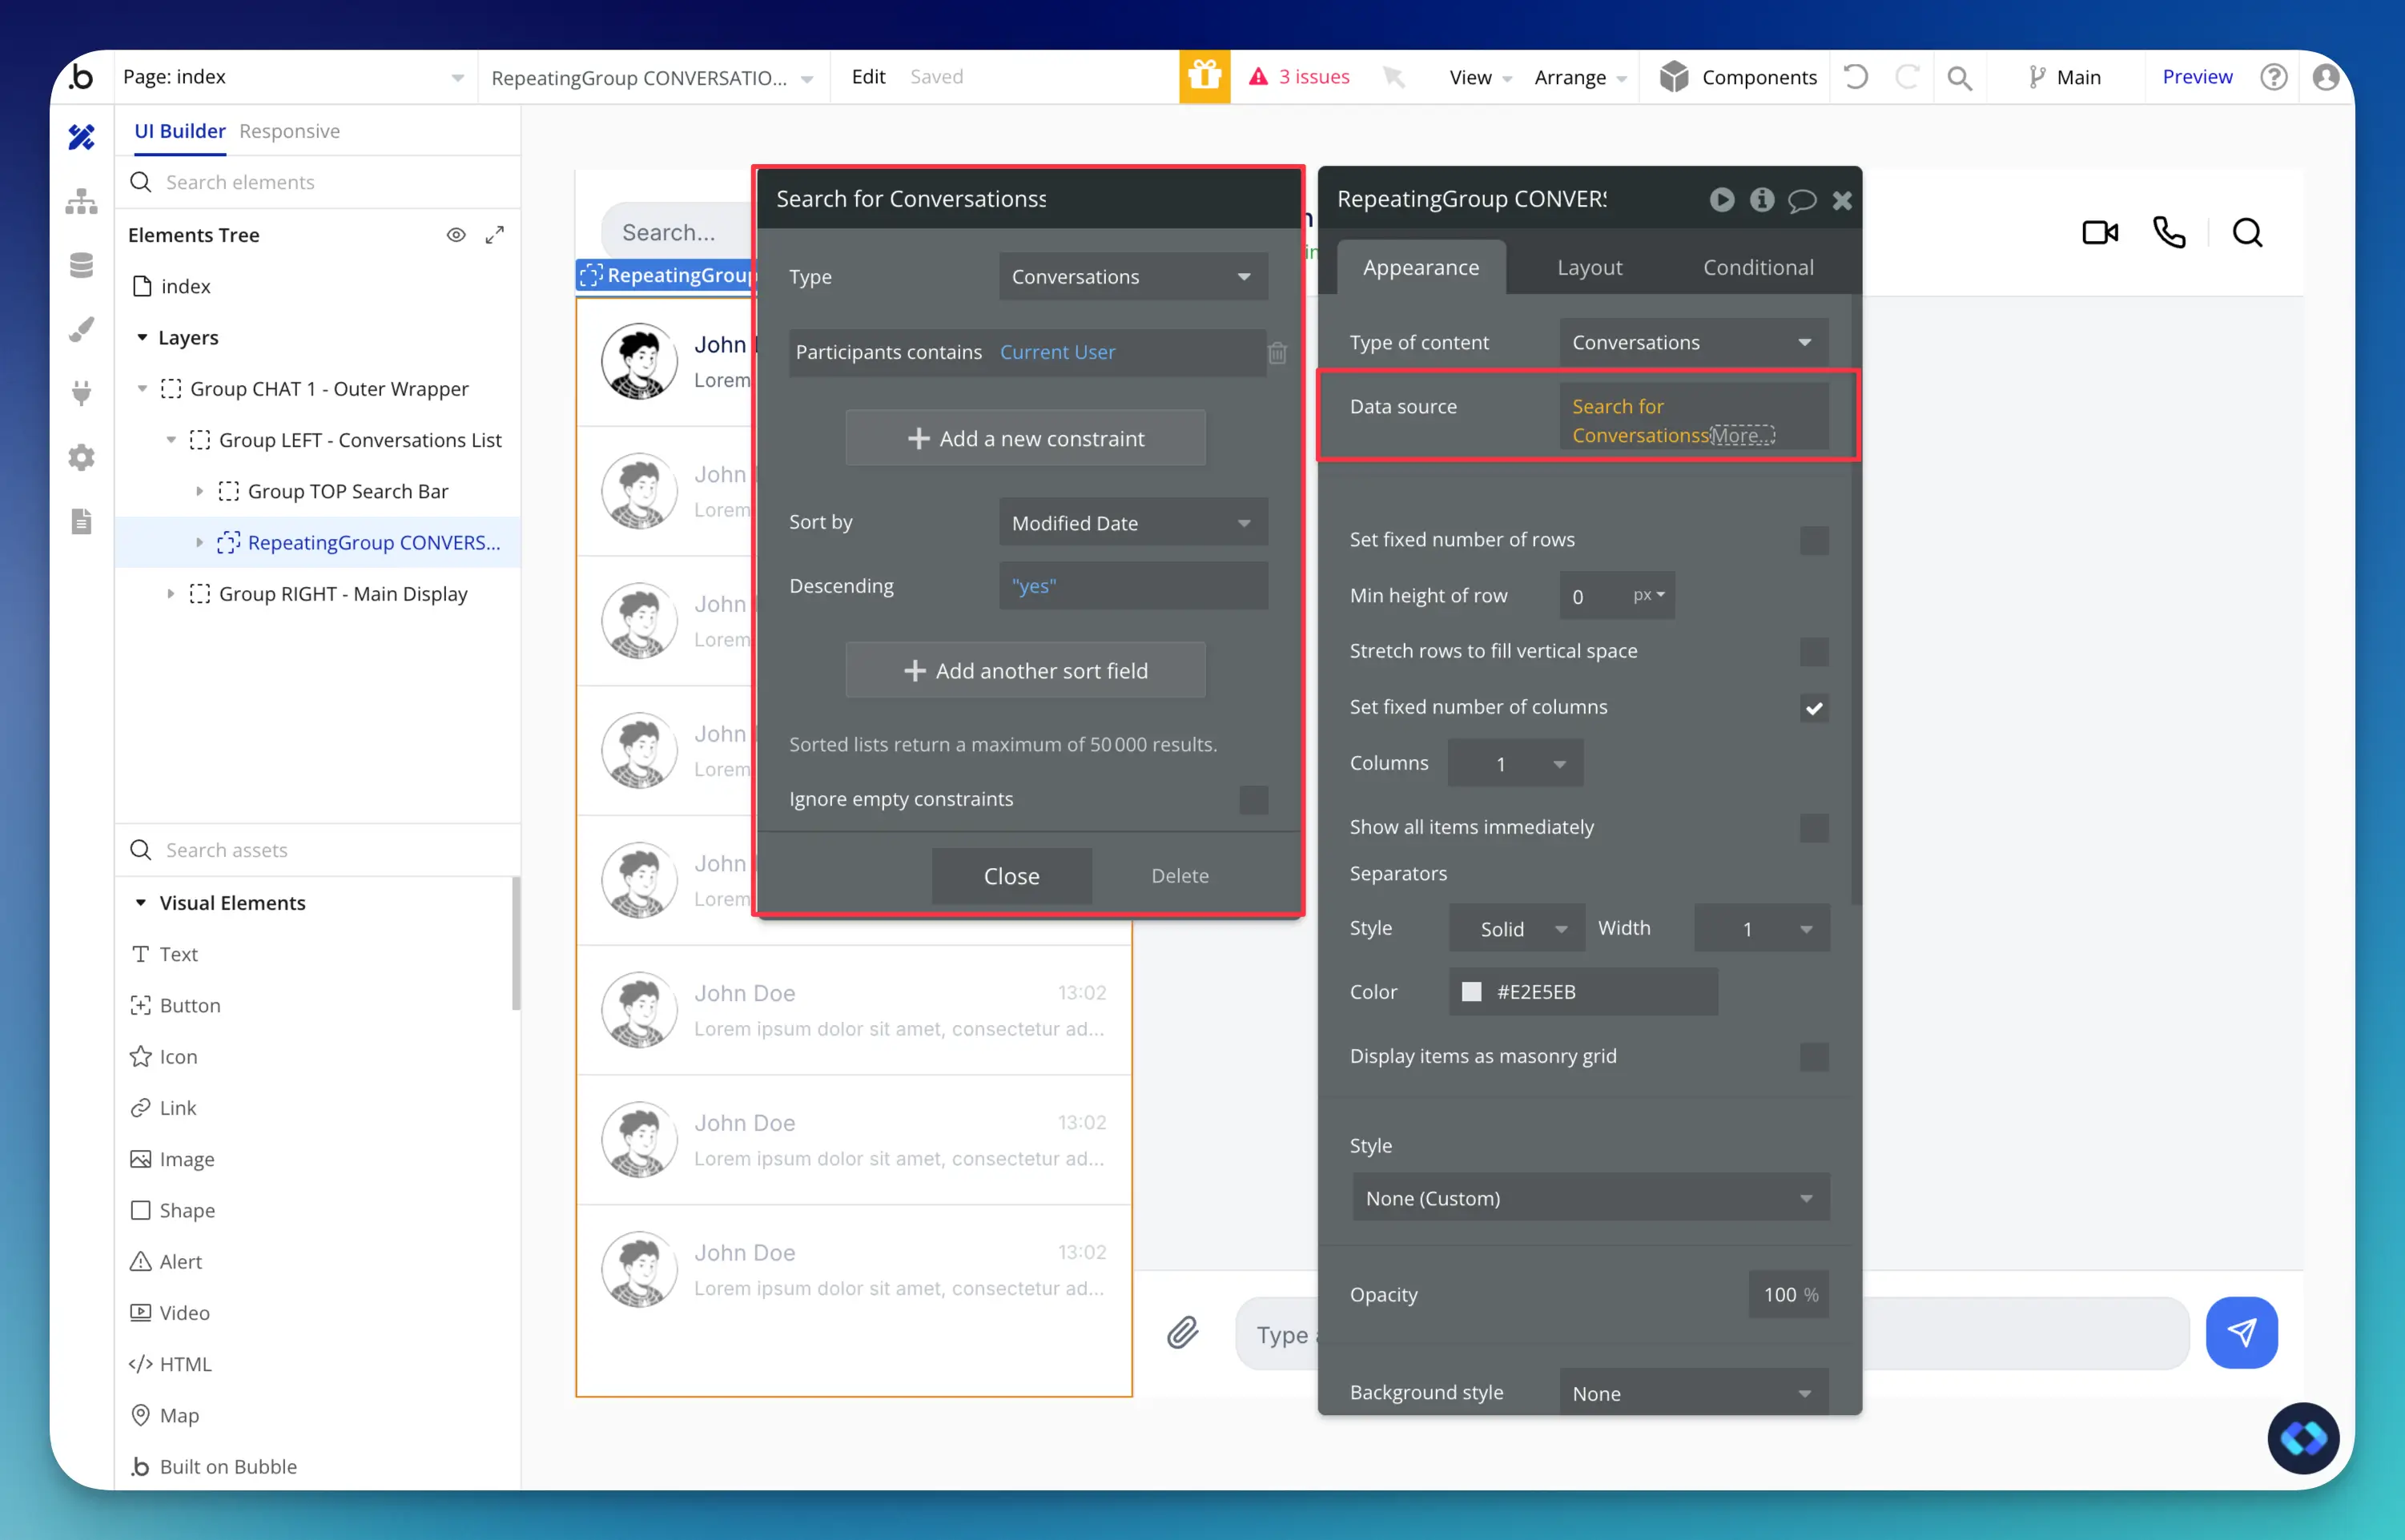Uncheck Set fixed number of columns
The height and width of the screenshot is (1540, 2405).
pos(1814,708)
